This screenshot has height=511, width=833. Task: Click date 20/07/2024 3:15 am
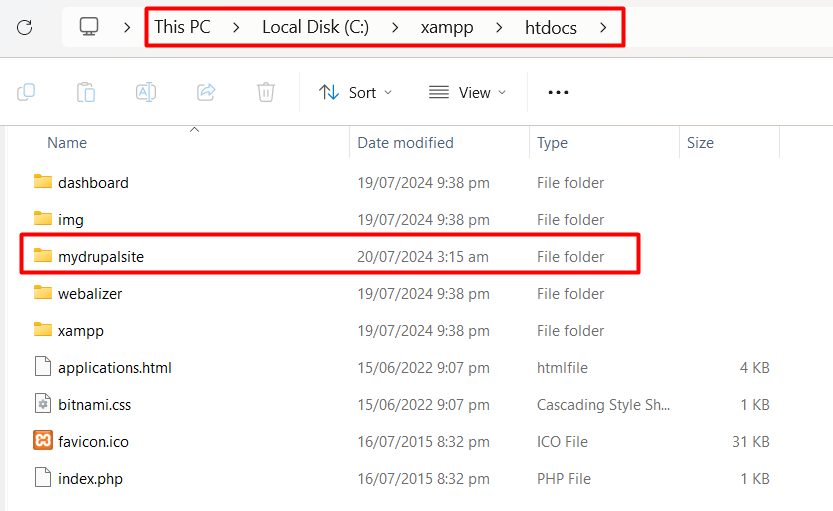click(x=423, y=257)
